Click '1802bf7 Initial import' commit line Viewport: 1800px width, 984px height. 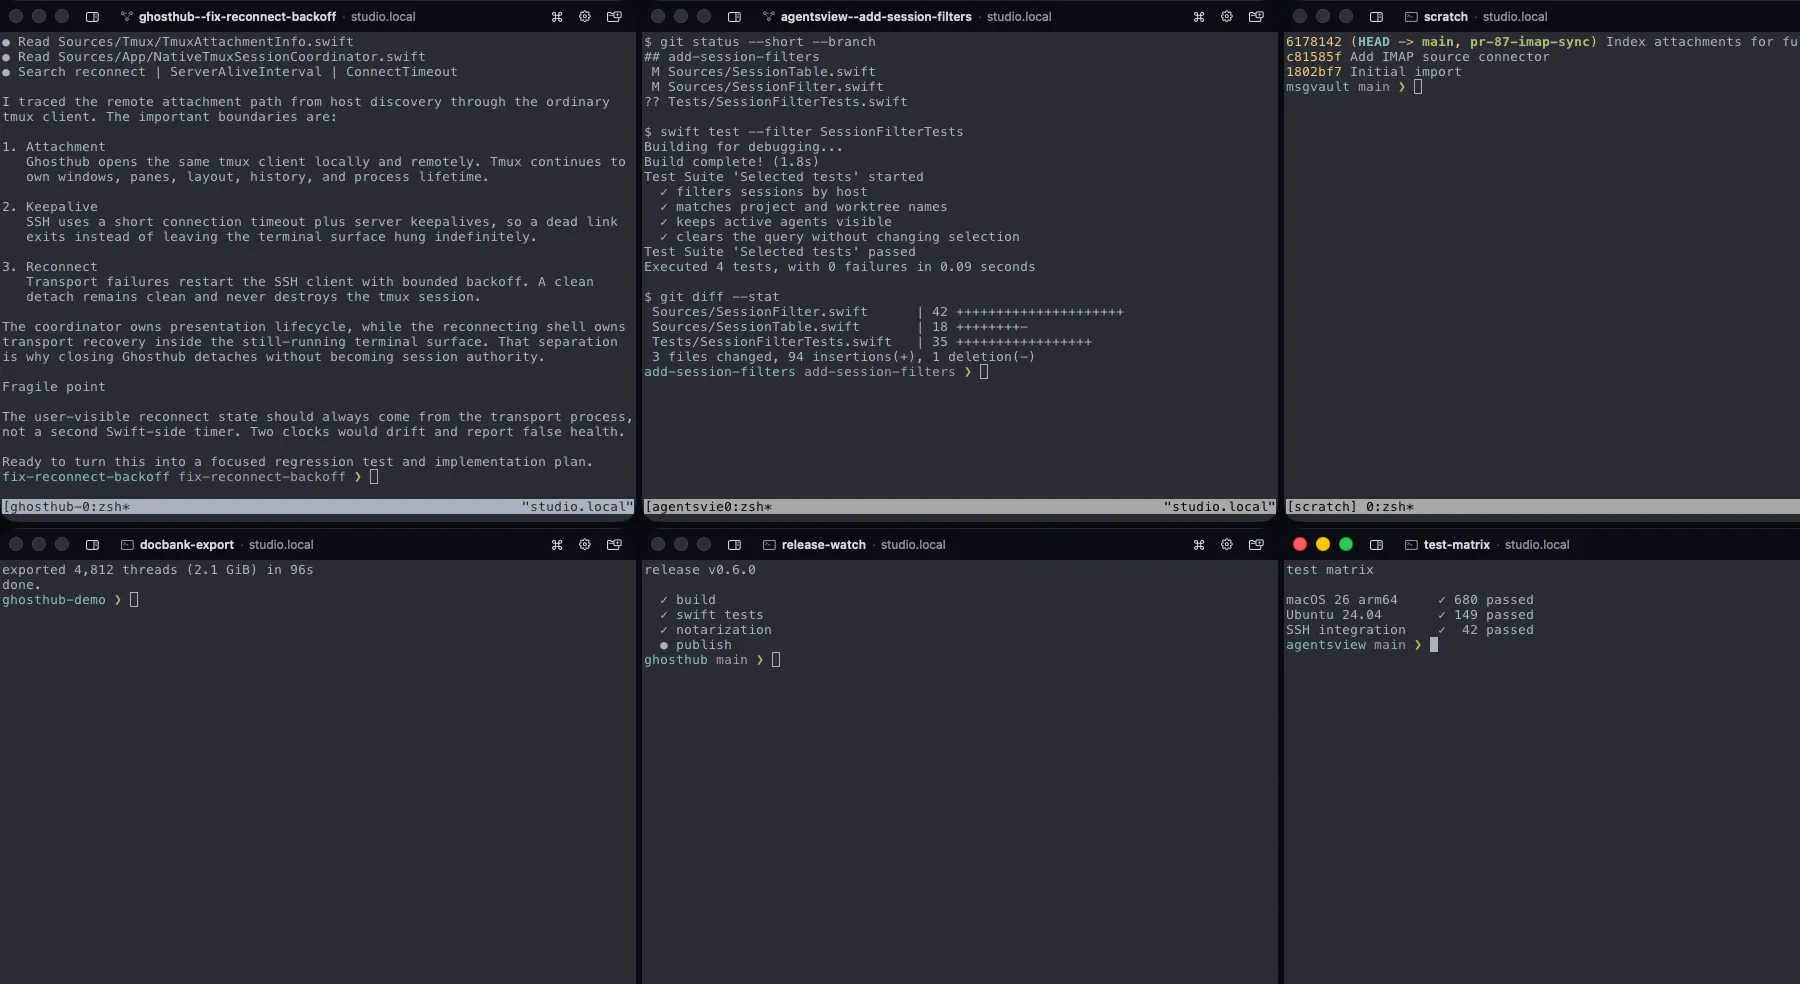tap(1374, 72)
